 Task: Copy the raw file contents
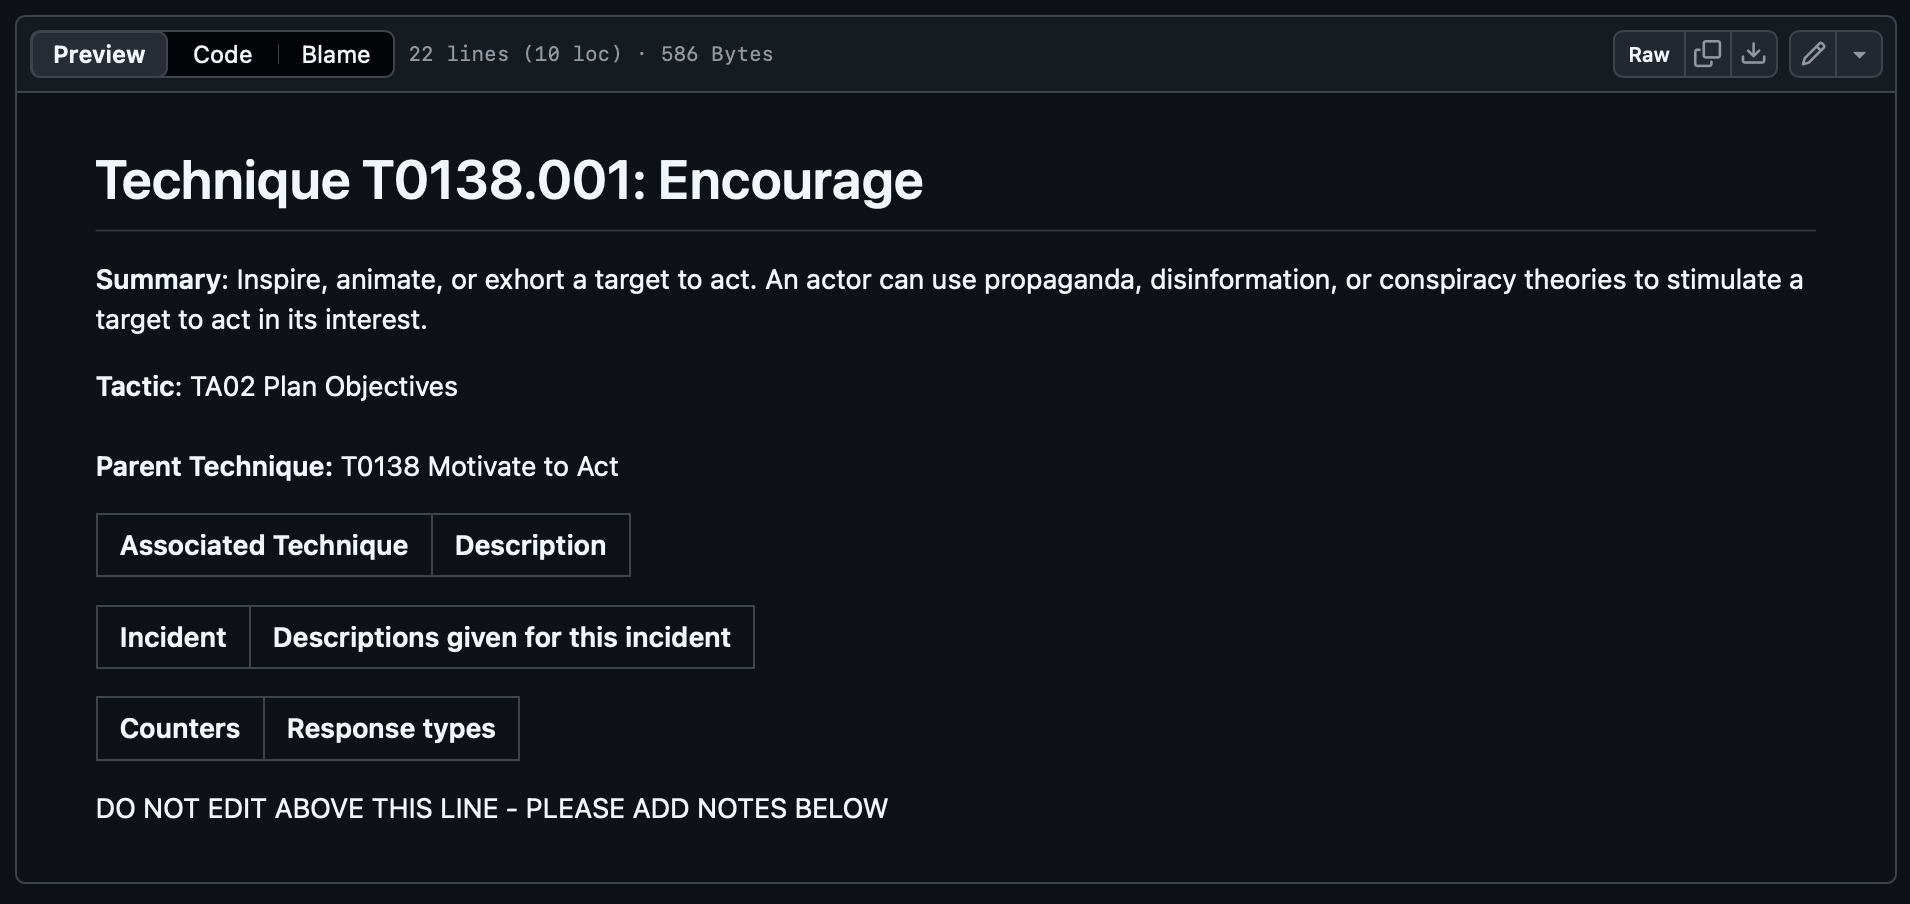pos(1708,54)
